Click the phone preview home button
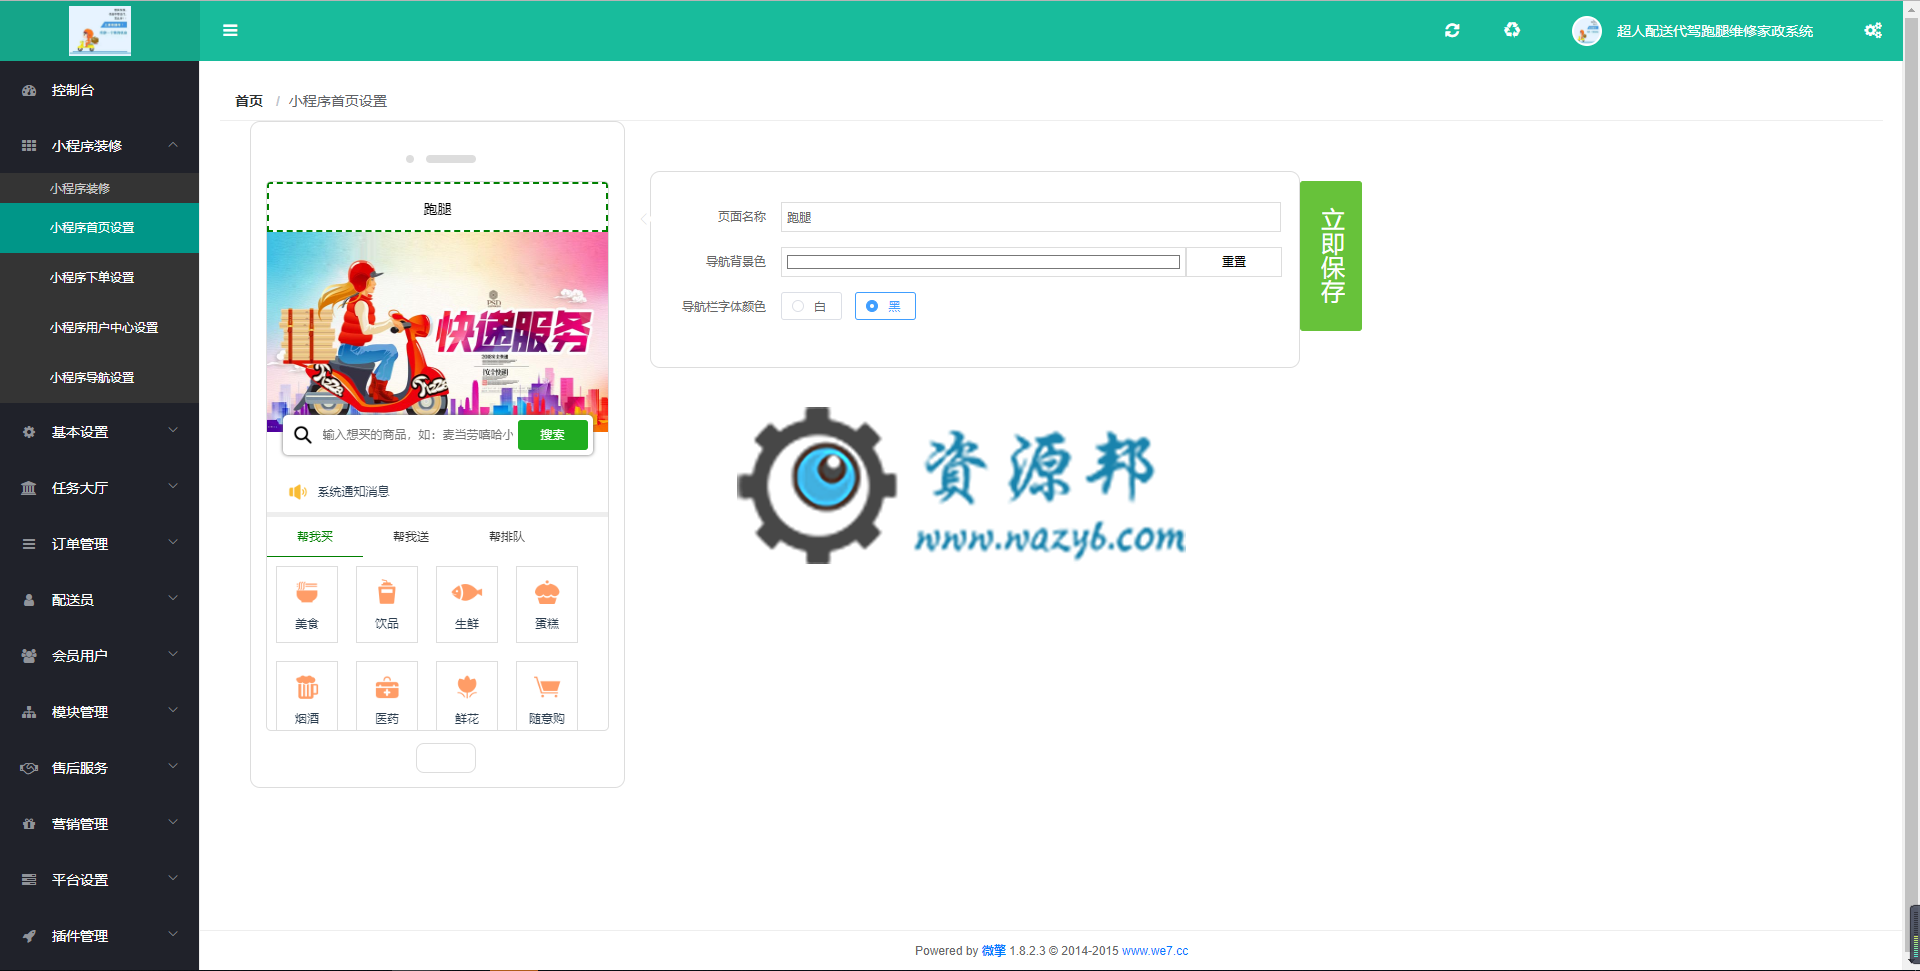The height and width of the screenshot is (971, 1920). 446,758
